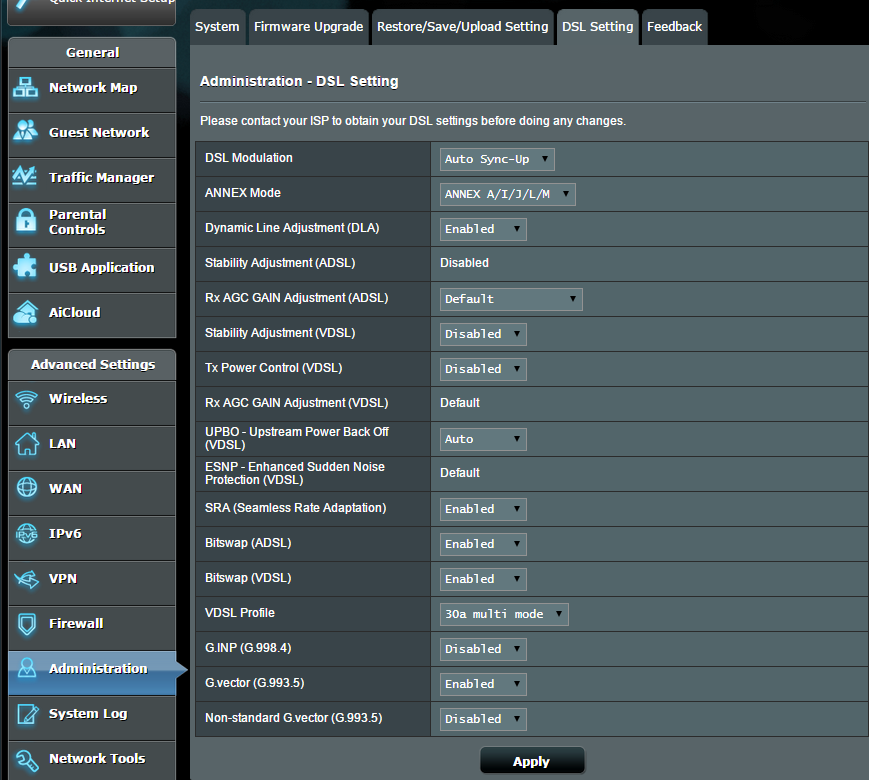Switch to the Firmware Upgrade tab
Image resolution: width=869 pixels, height=780 pixels.
[x=308, y=27]
